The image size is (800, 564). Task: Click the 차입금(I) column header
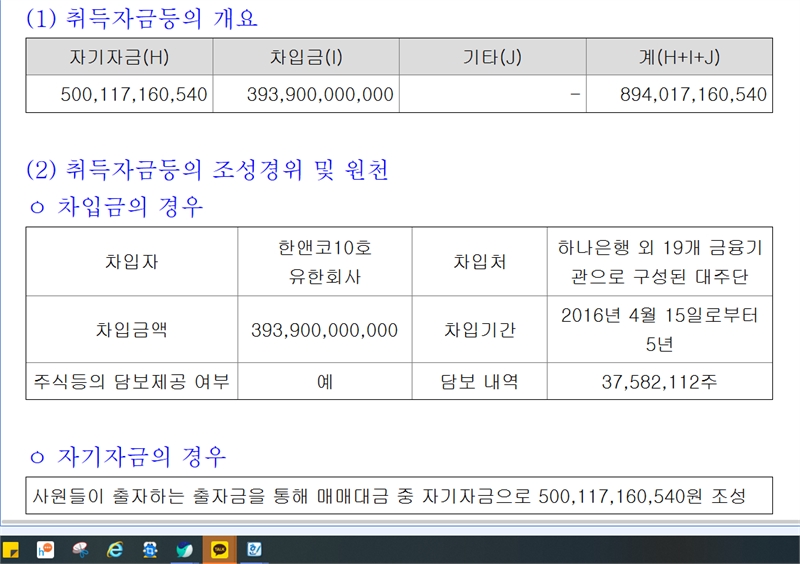(306, 57)
